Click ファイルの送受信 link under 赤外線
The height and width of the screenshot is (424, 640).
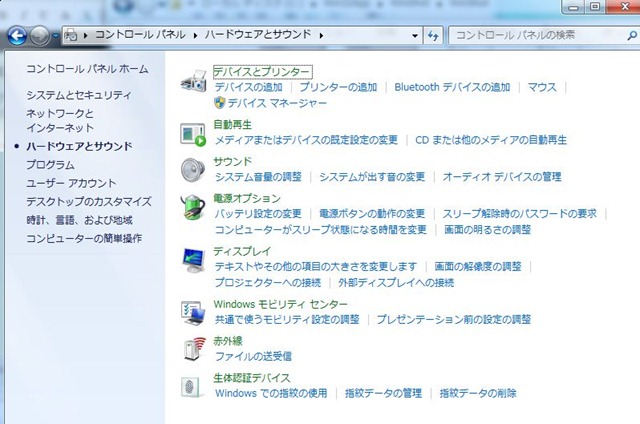click(253, 357)
